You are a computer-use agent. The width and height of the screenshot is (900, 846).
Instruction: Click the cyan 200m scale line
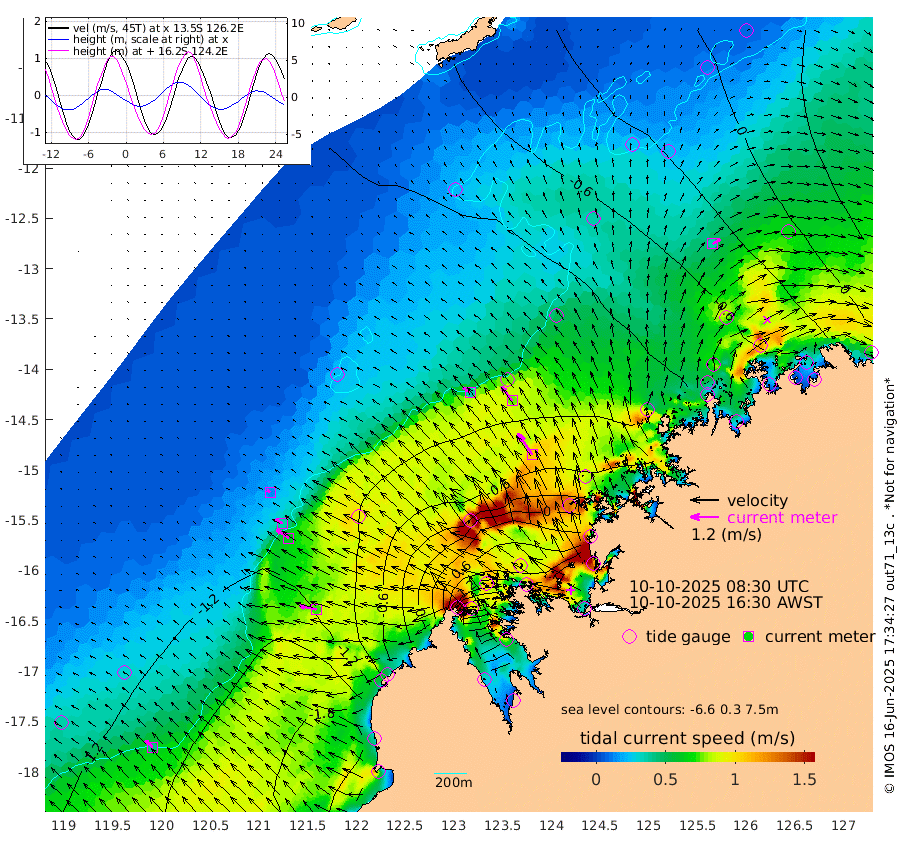450,774
